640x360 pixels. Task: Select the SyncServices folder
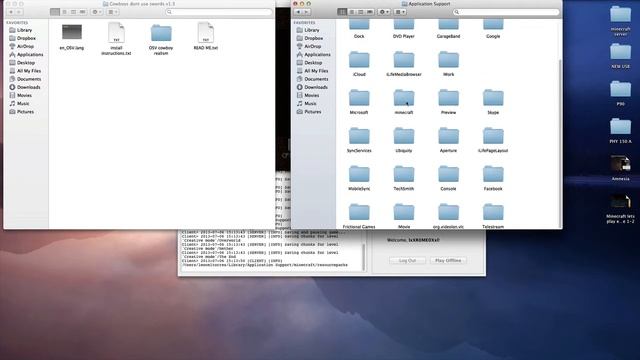359,137
